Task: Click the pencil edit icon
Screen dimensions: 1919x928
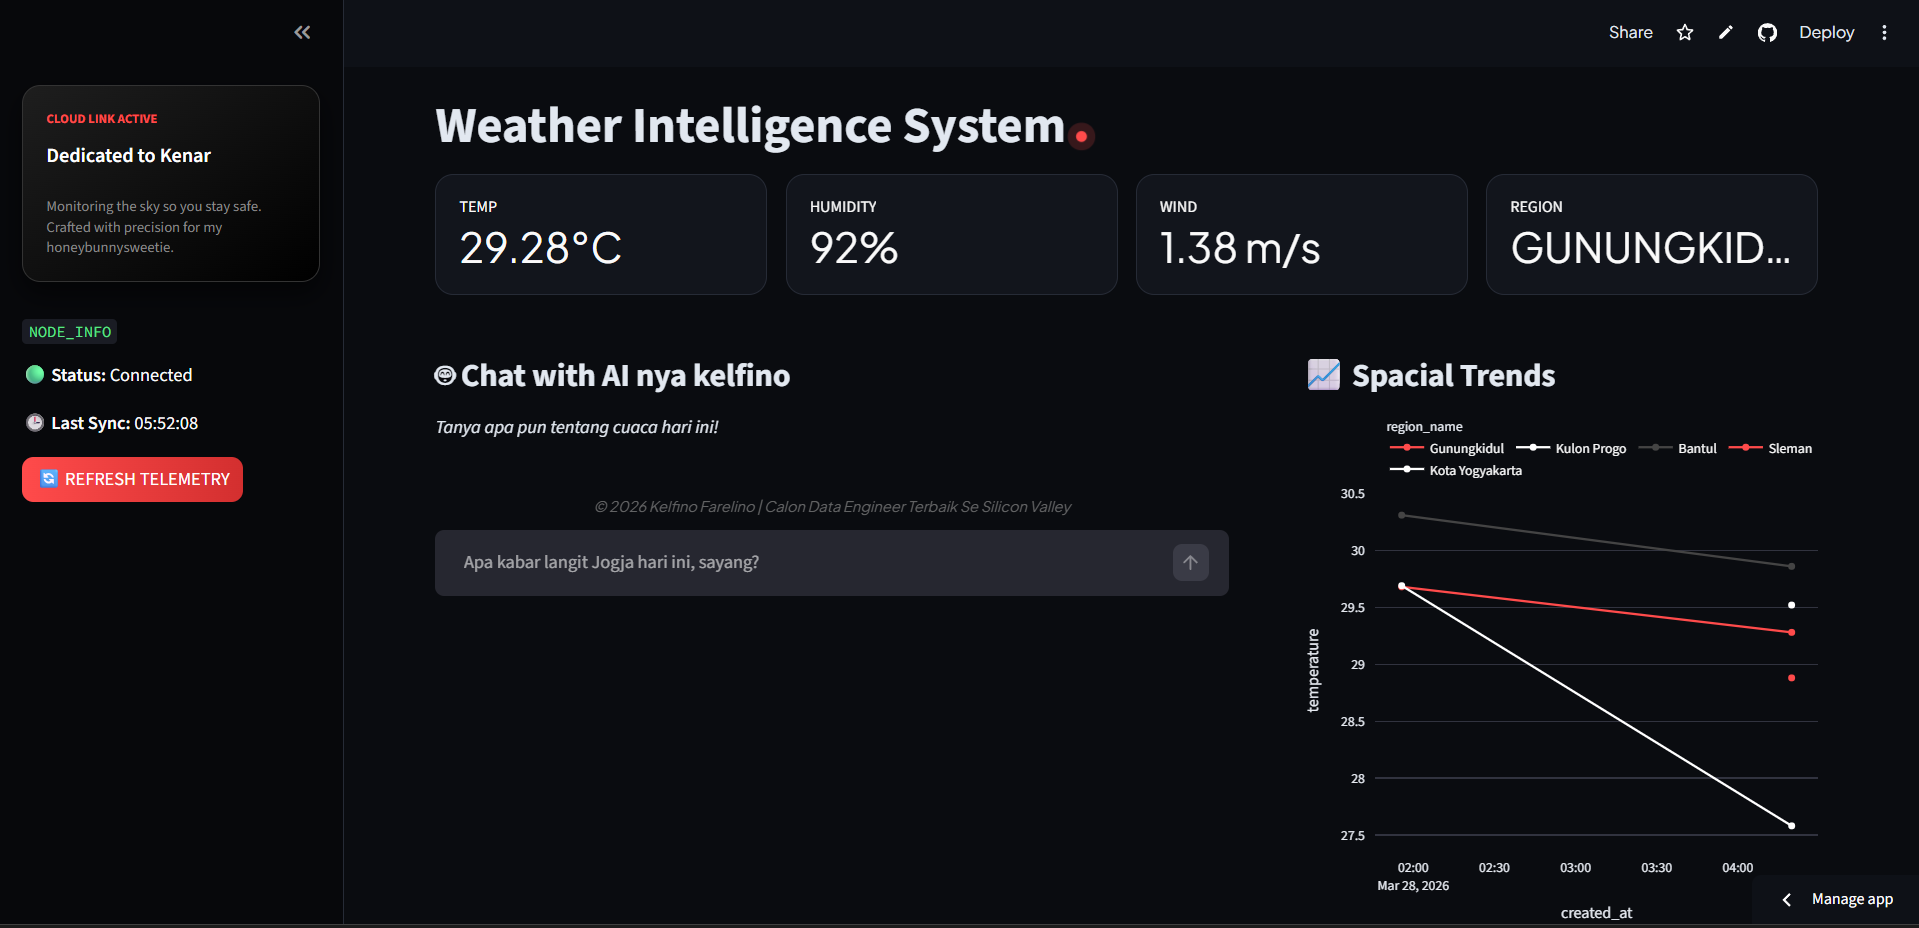Action: [x=1726, y=33]
